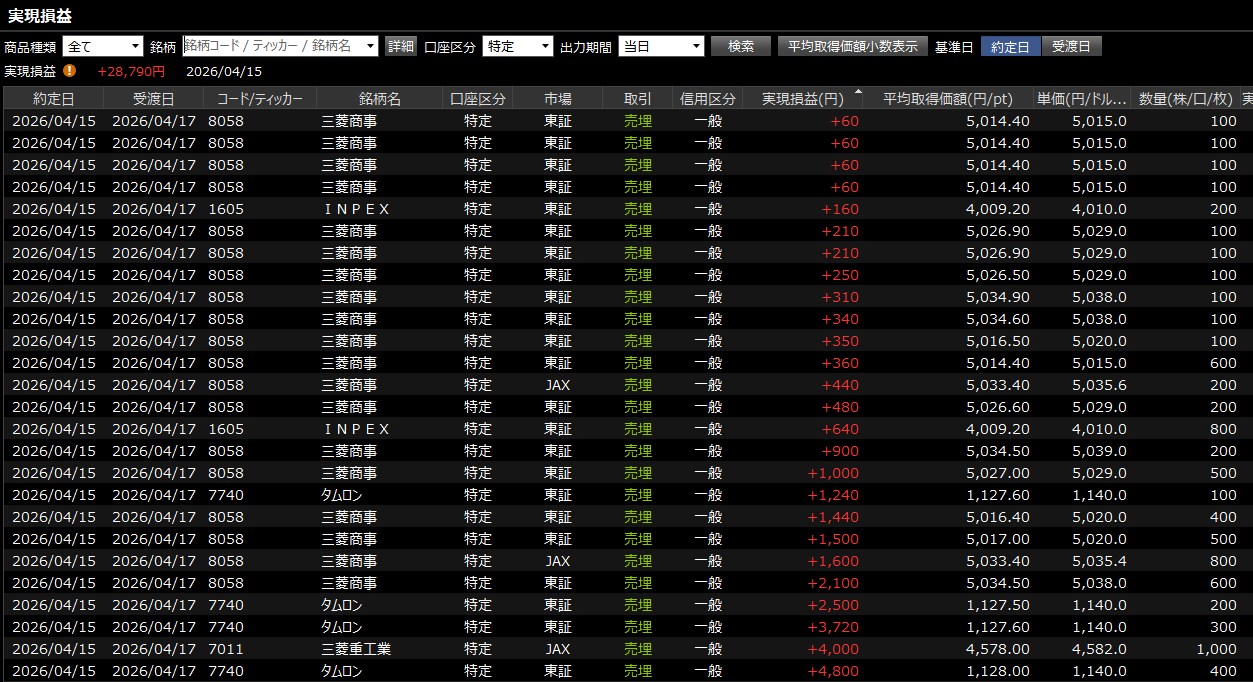This screenshot has height=682, width=1253.
Task: Sort by 約定日 column header
Action: pyautogui.click(x=53, y=98)
